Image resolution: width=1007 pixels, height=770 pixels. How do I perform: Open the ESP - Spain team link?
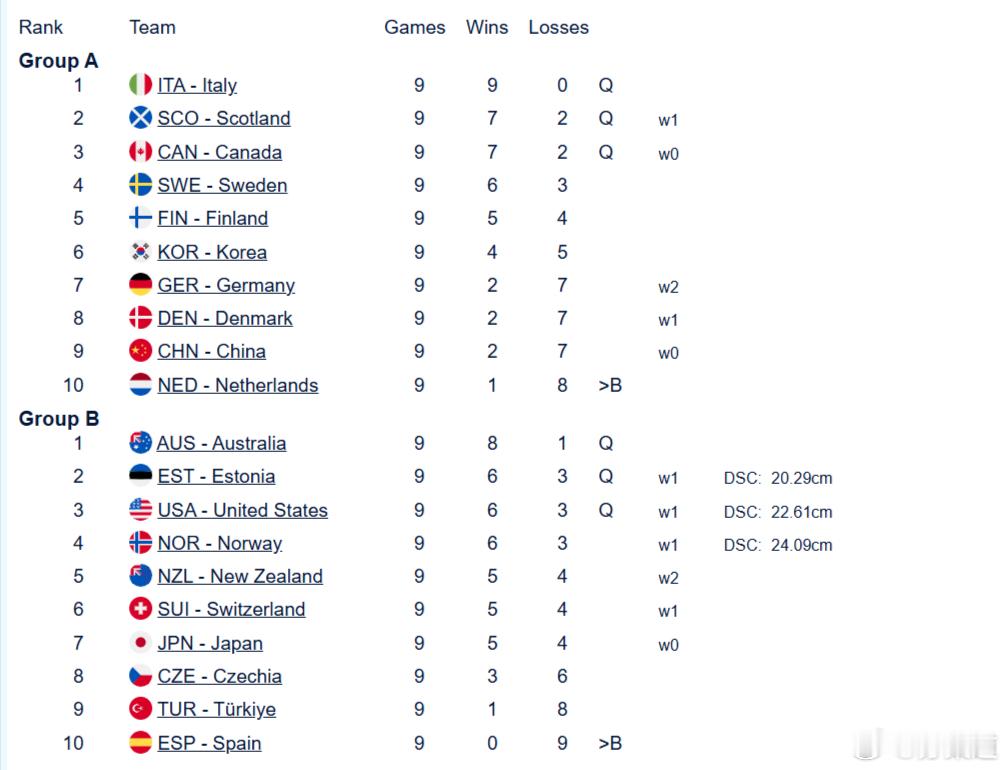coord(209,743)
